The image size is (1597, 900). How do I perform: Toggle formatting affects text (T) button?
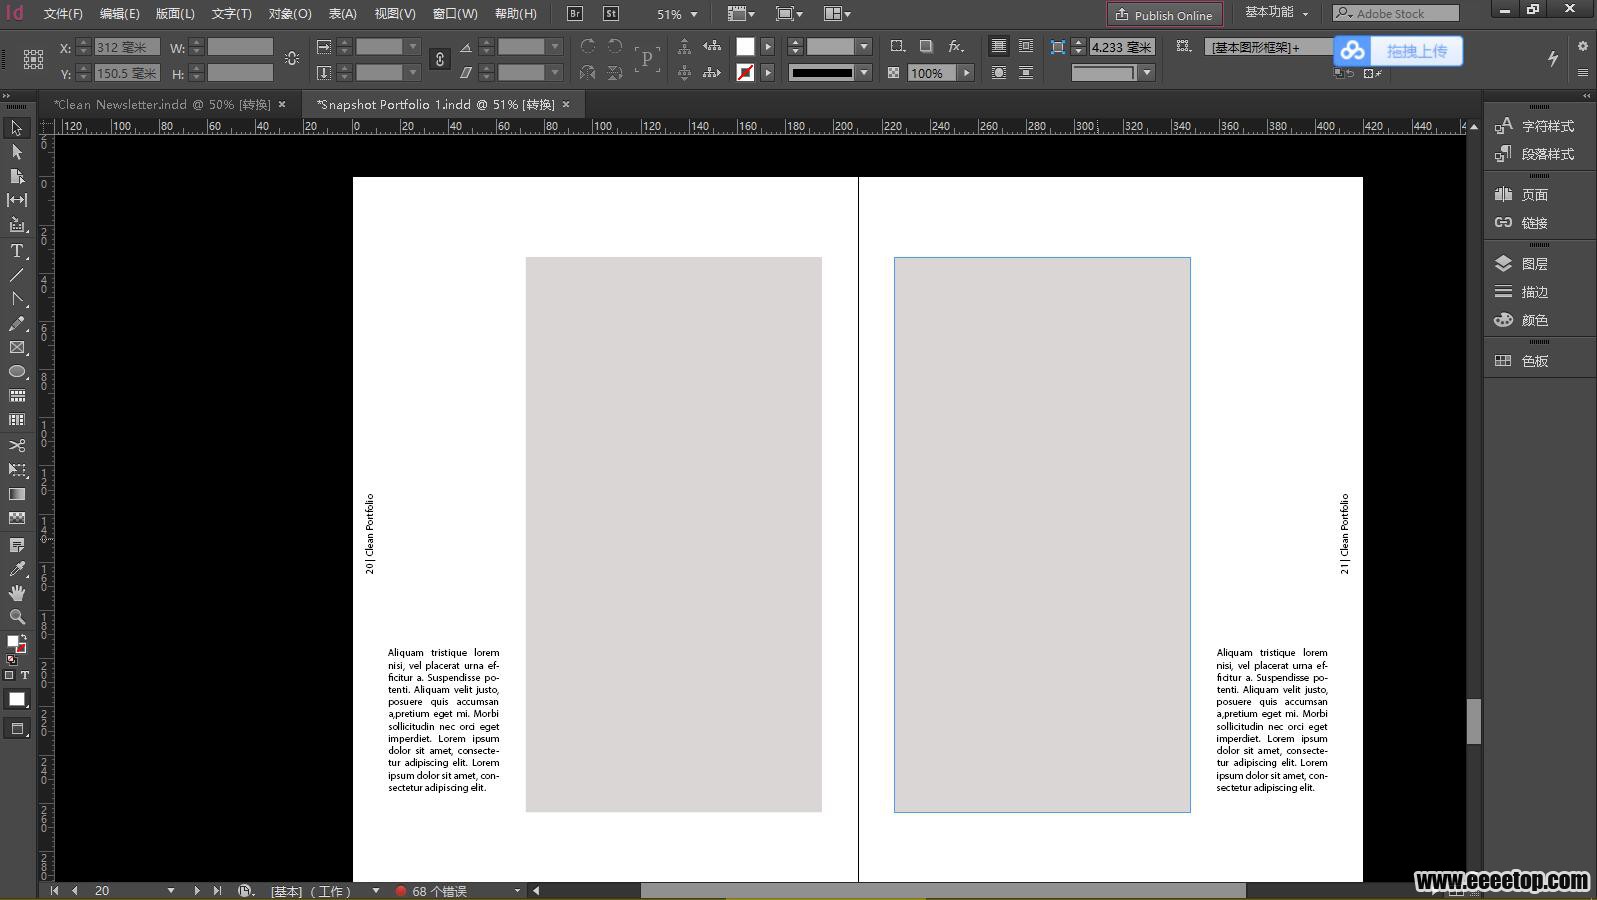point(25,676)
